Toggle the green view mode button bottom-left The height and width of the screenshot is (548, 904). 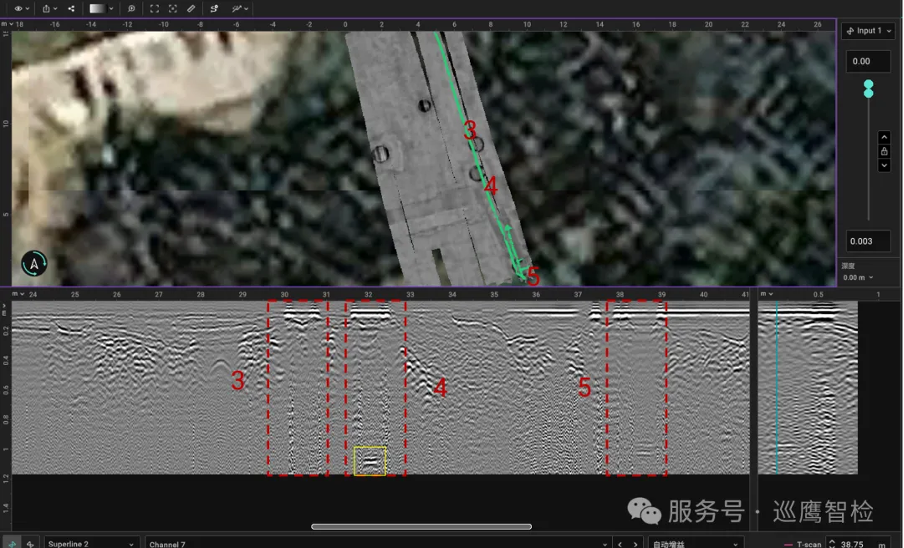(x=11, y=543)
